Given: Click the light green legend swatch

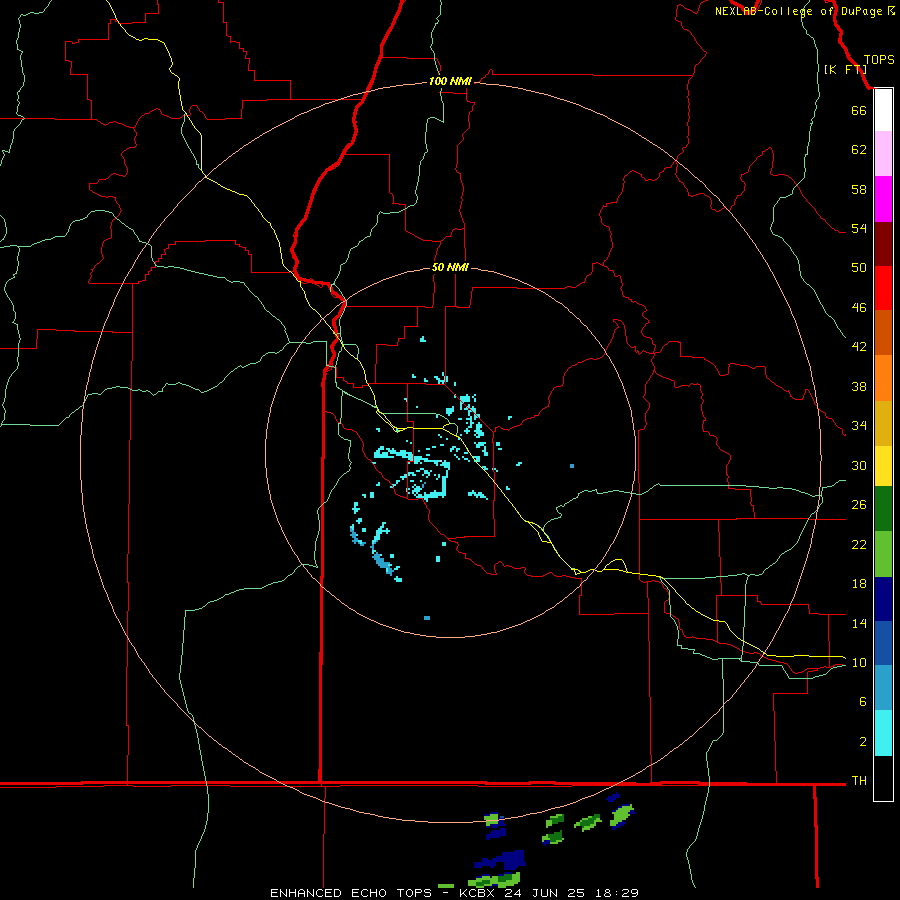Looking at the screenshot, I should [x=883, y=554].
